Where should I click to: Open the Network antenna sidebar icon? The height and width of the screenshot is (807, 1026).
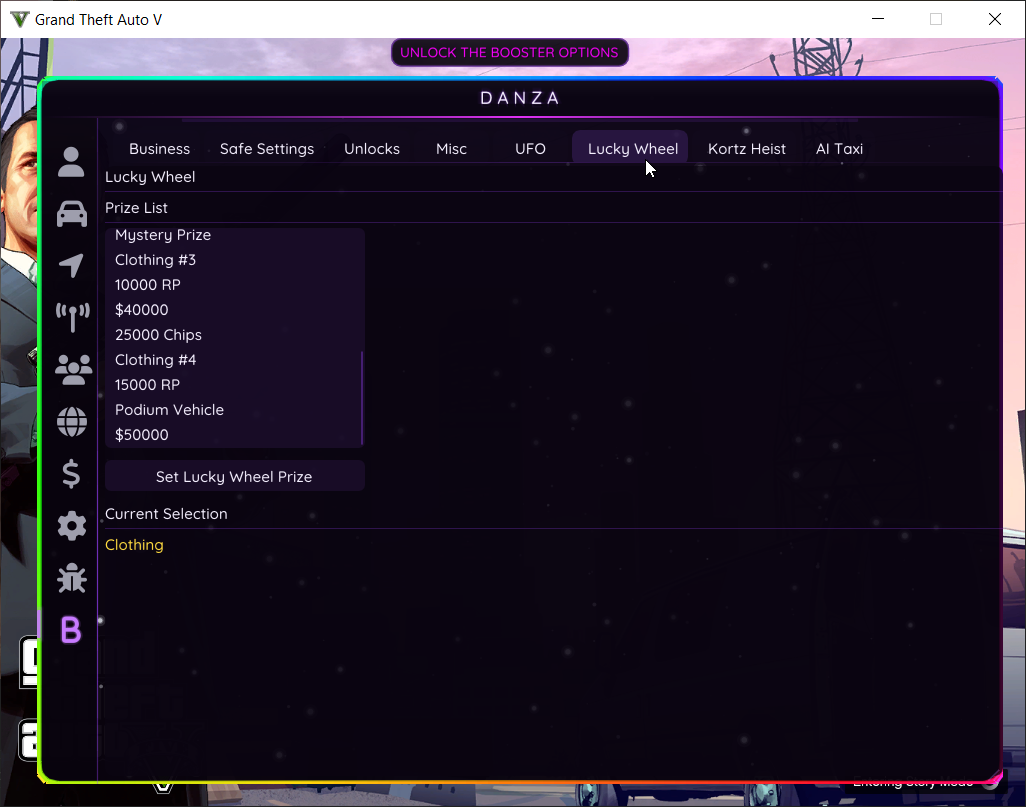[72, 317]
